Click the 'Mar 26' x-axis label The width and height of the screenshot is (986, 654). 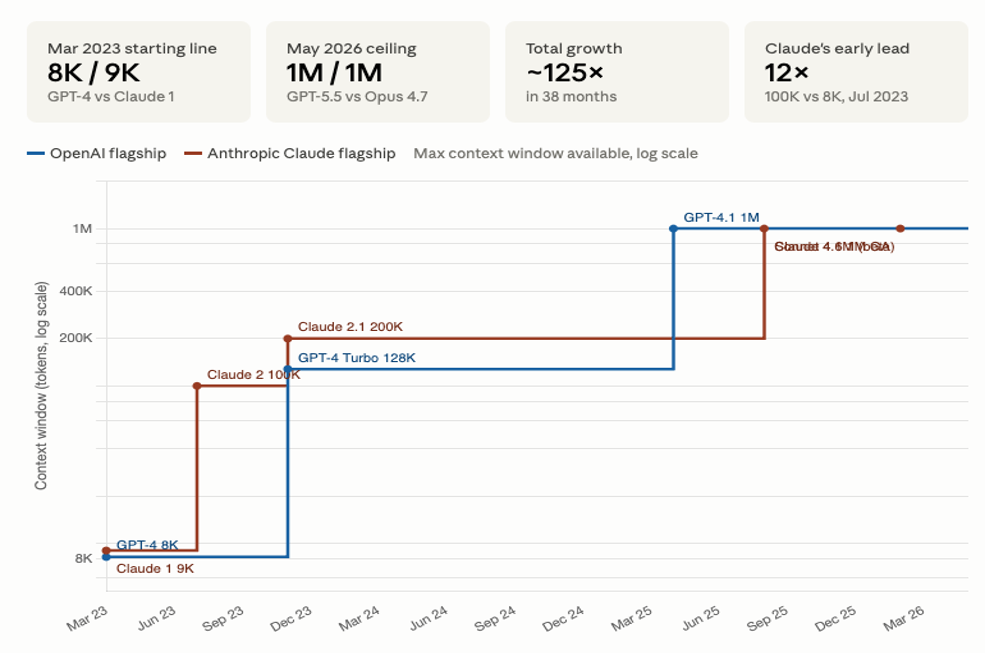904,618
